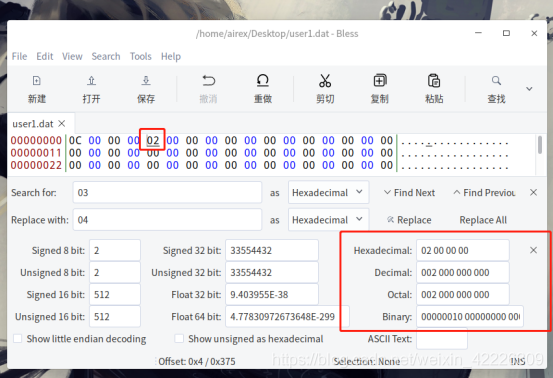Viewport: 553px width, 378px height.
Task: Click offset 00000022 in hex view
Action: point(36,165)
